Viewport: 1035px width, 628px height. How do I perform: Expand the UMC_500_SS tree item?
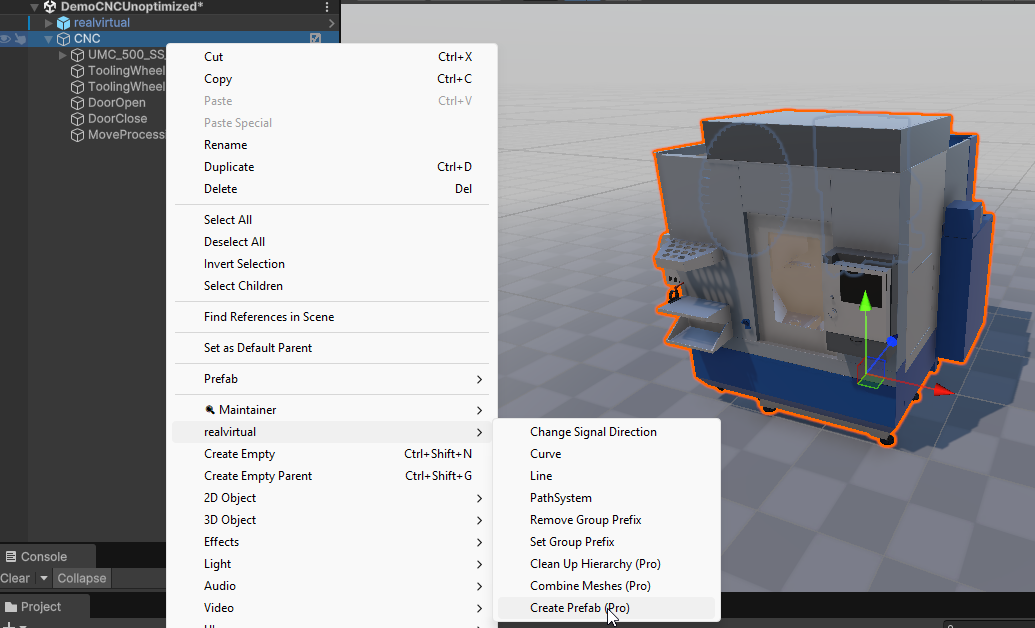point(63,55)
